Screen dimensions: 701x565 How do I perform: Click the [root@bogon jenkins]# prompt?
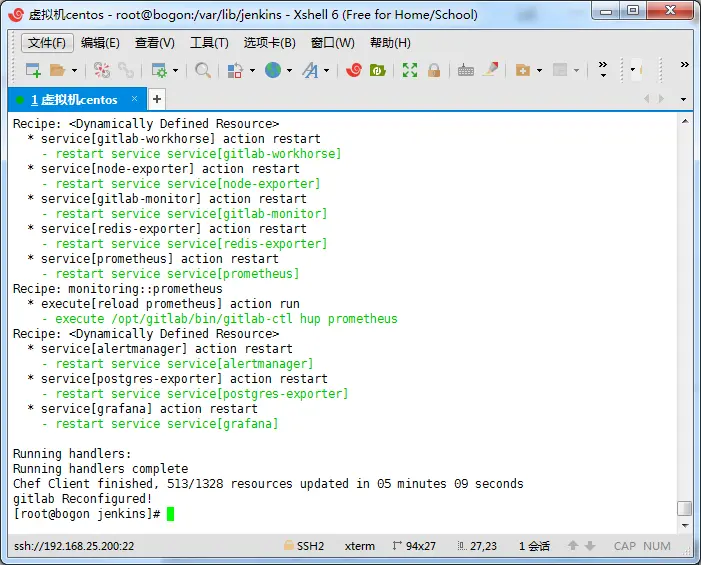coord(87,514)
